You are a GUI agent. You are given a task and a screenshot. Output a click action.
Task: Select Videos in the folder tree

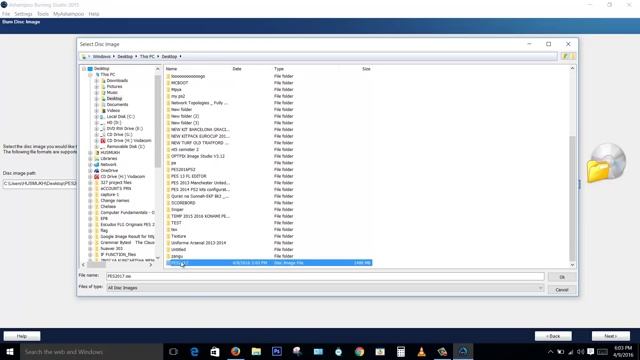click(x=113, y=111)
